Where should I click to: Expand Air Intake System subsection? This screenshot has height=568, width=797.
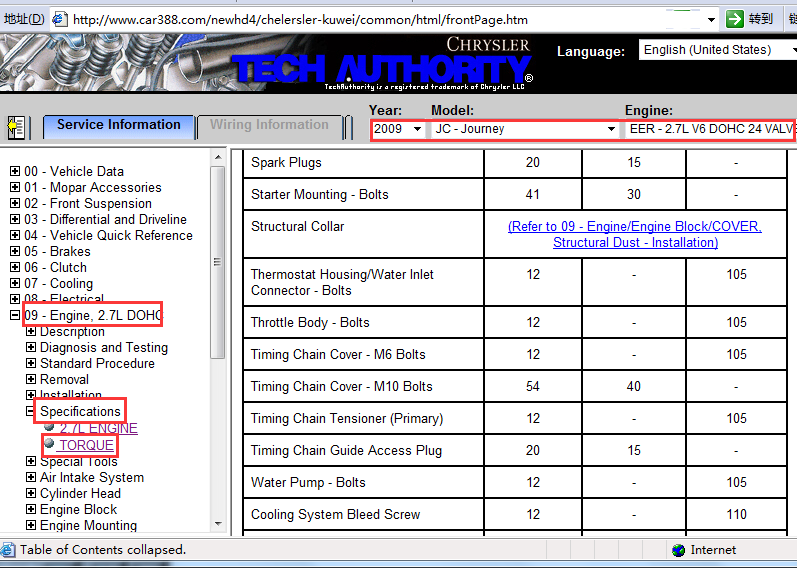click(31, 477)
